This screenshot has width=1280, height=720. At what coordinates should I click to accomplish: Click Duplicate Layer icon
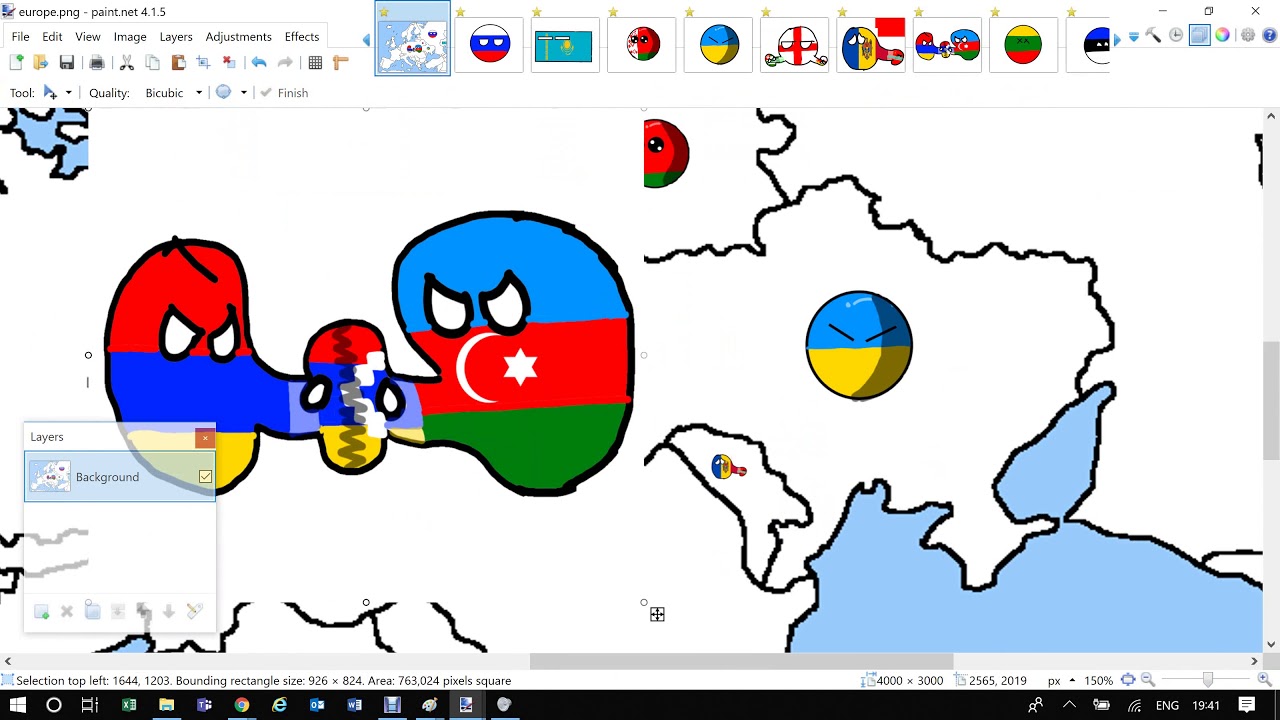[x=92, y=611]
